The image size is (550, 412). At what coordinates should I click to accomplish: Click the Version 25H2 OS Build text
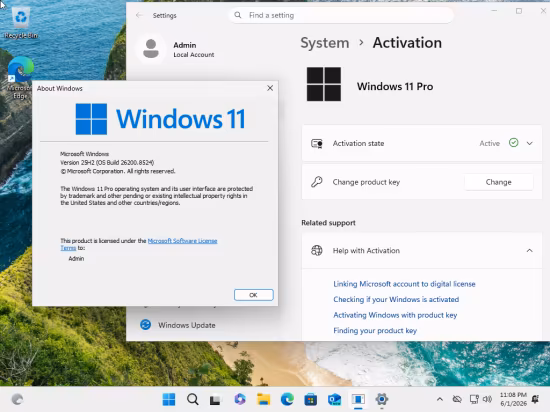click(107, 162)
